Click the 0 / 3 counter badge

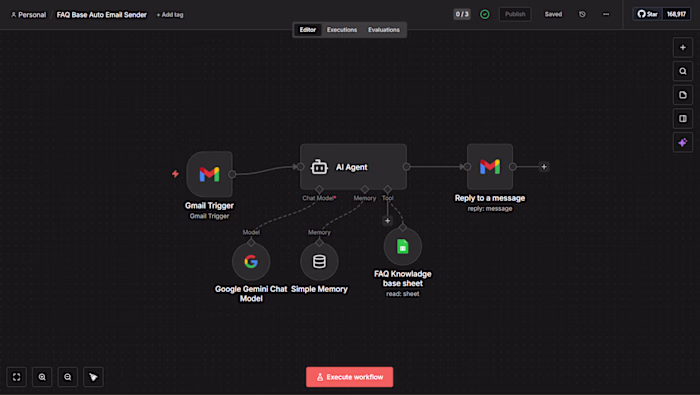[x=462, y=14]
